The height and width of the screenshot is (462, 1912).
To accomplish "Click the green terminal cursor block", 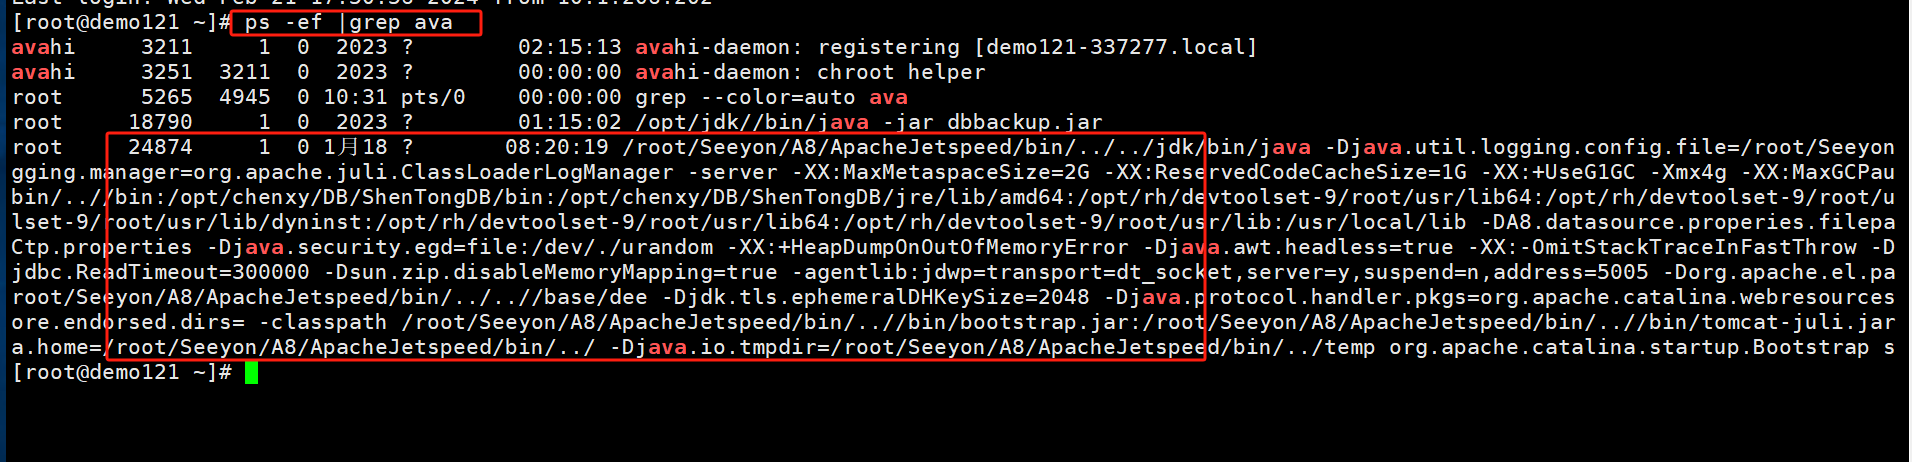I will pyautogui.click(x=251, y=373).
